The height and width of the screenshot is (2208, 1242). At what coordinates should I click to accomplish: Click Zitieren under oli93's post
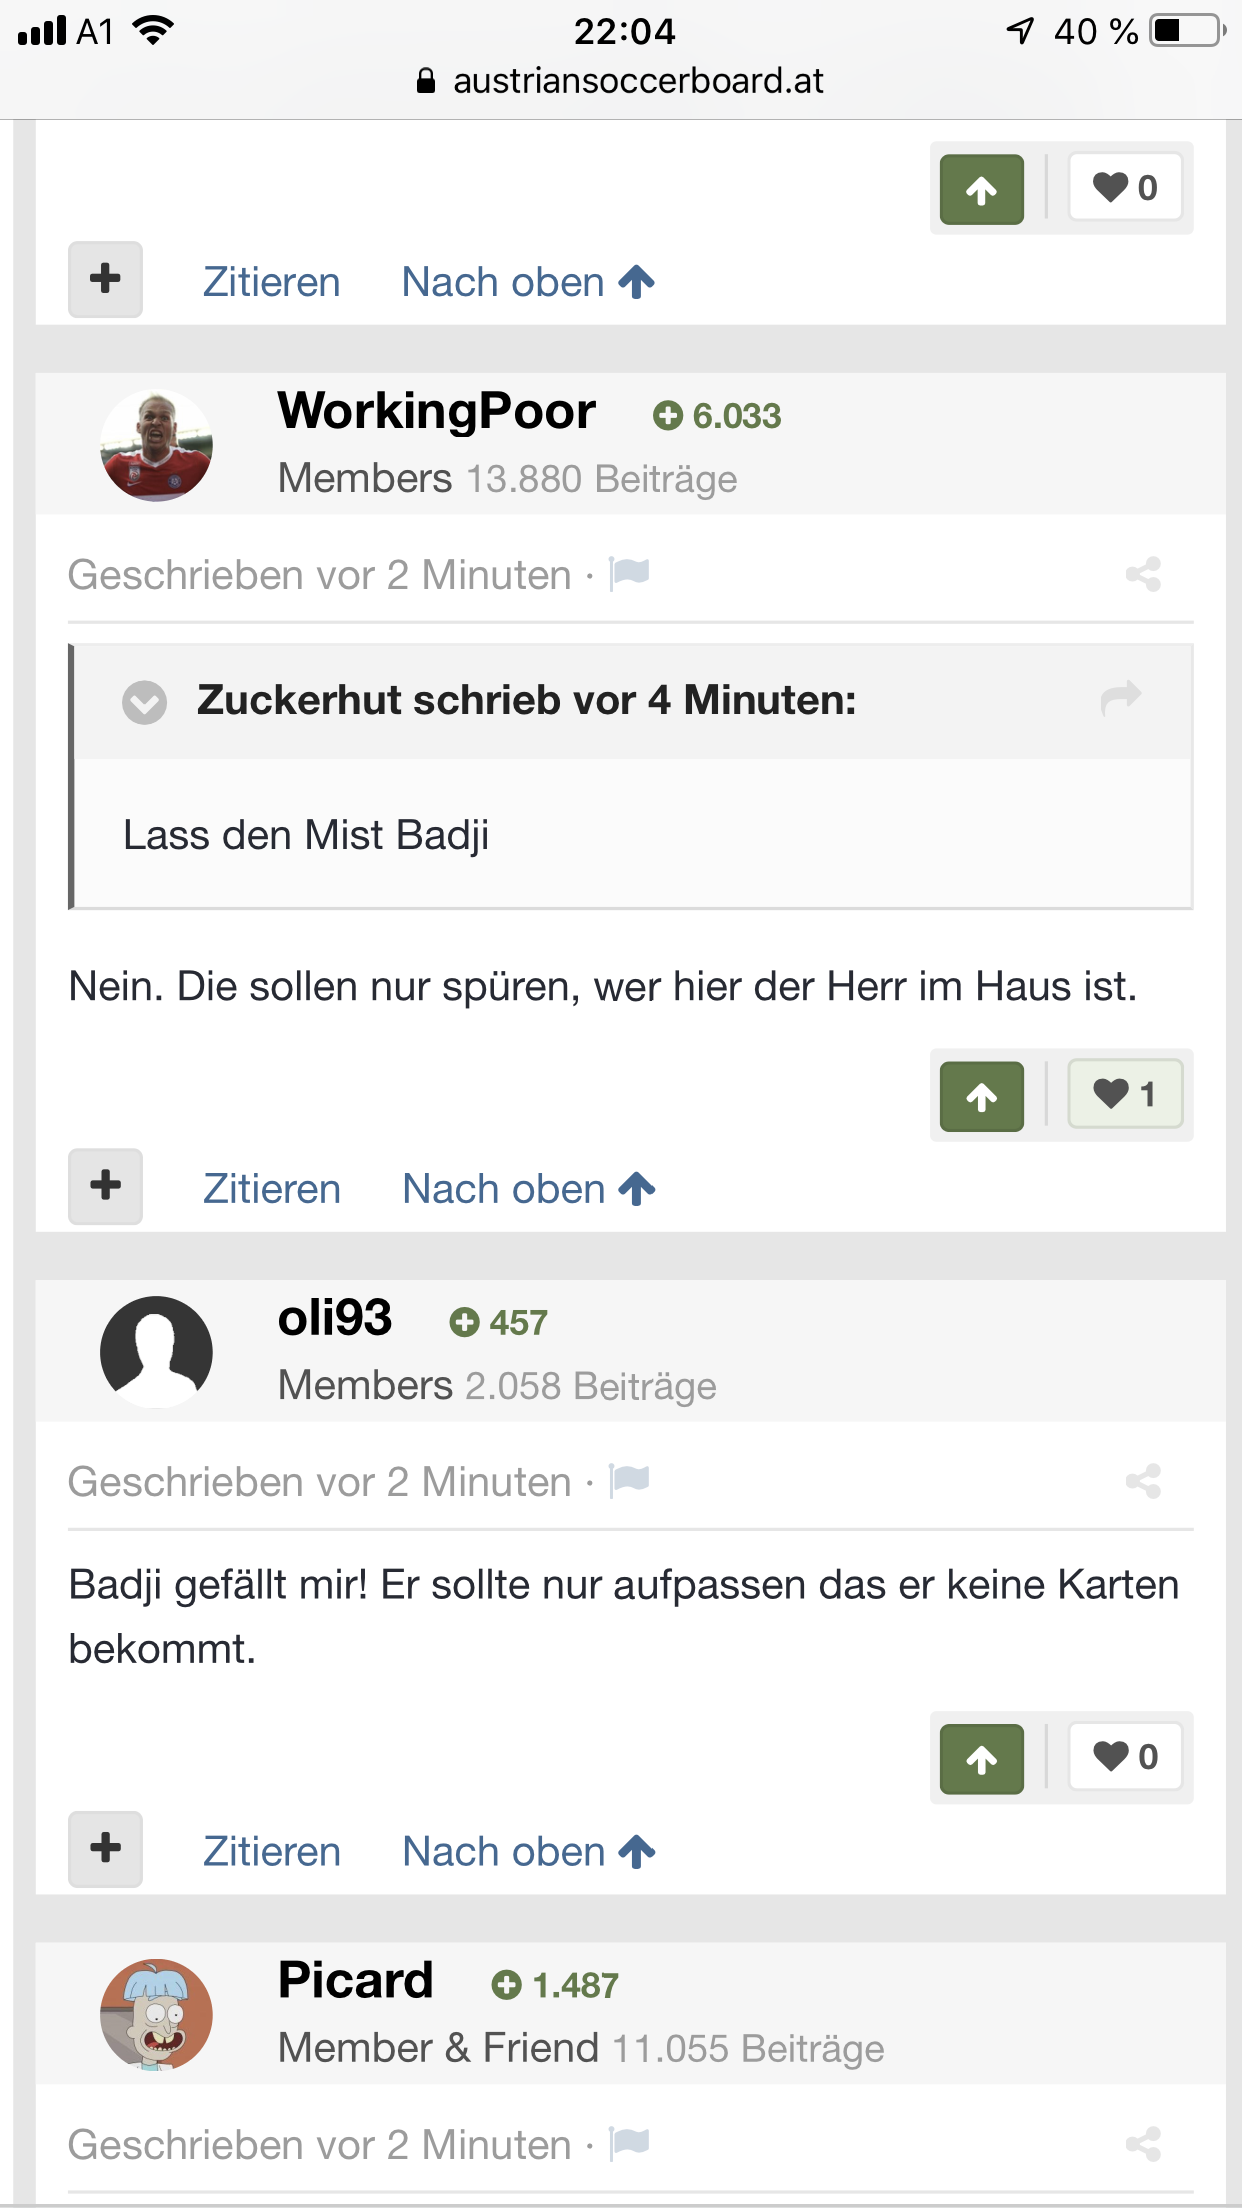pyautogui.click(x=272, y=1852)
